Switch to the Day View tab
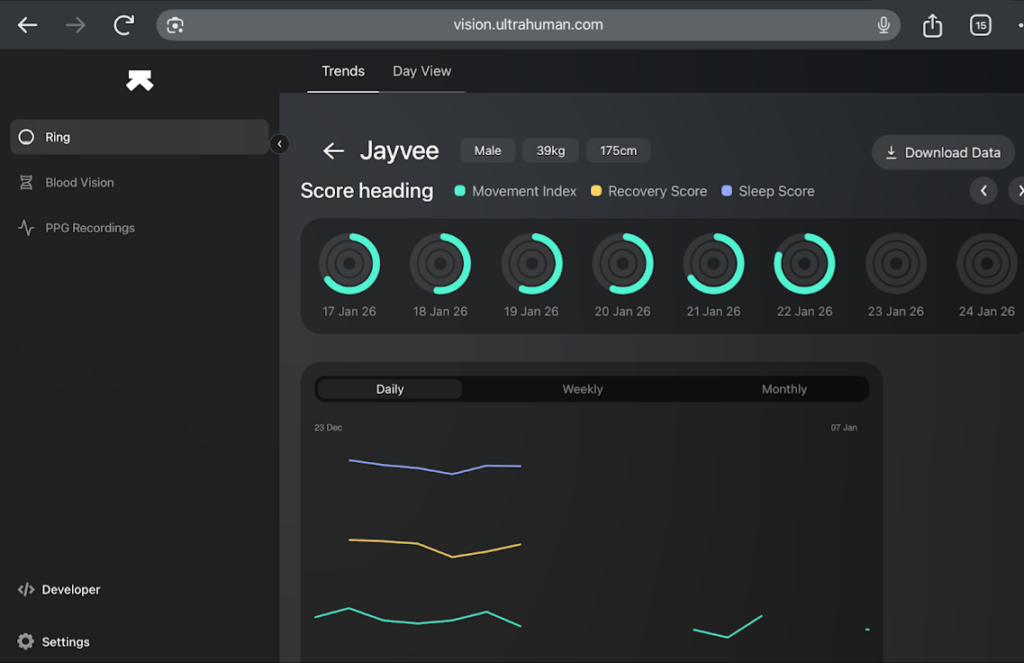This screenshot has width=1024, height=663. [421, 71]
